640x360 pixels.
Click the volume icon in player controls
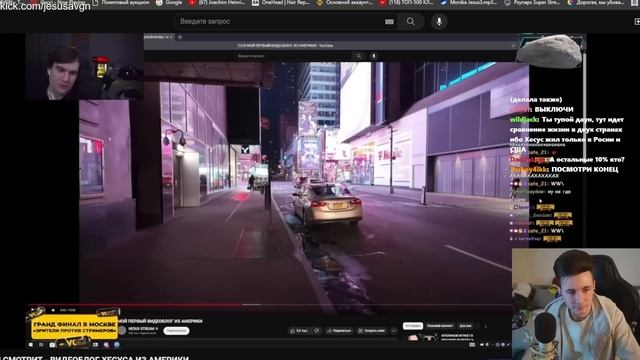pos(53,310)
